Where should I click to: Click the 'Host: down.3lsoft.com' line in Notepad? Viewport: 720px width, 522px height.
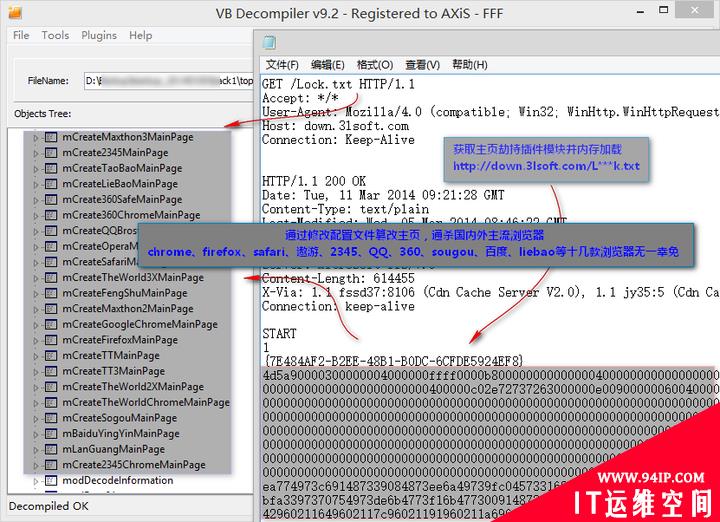tap(335, 126)
